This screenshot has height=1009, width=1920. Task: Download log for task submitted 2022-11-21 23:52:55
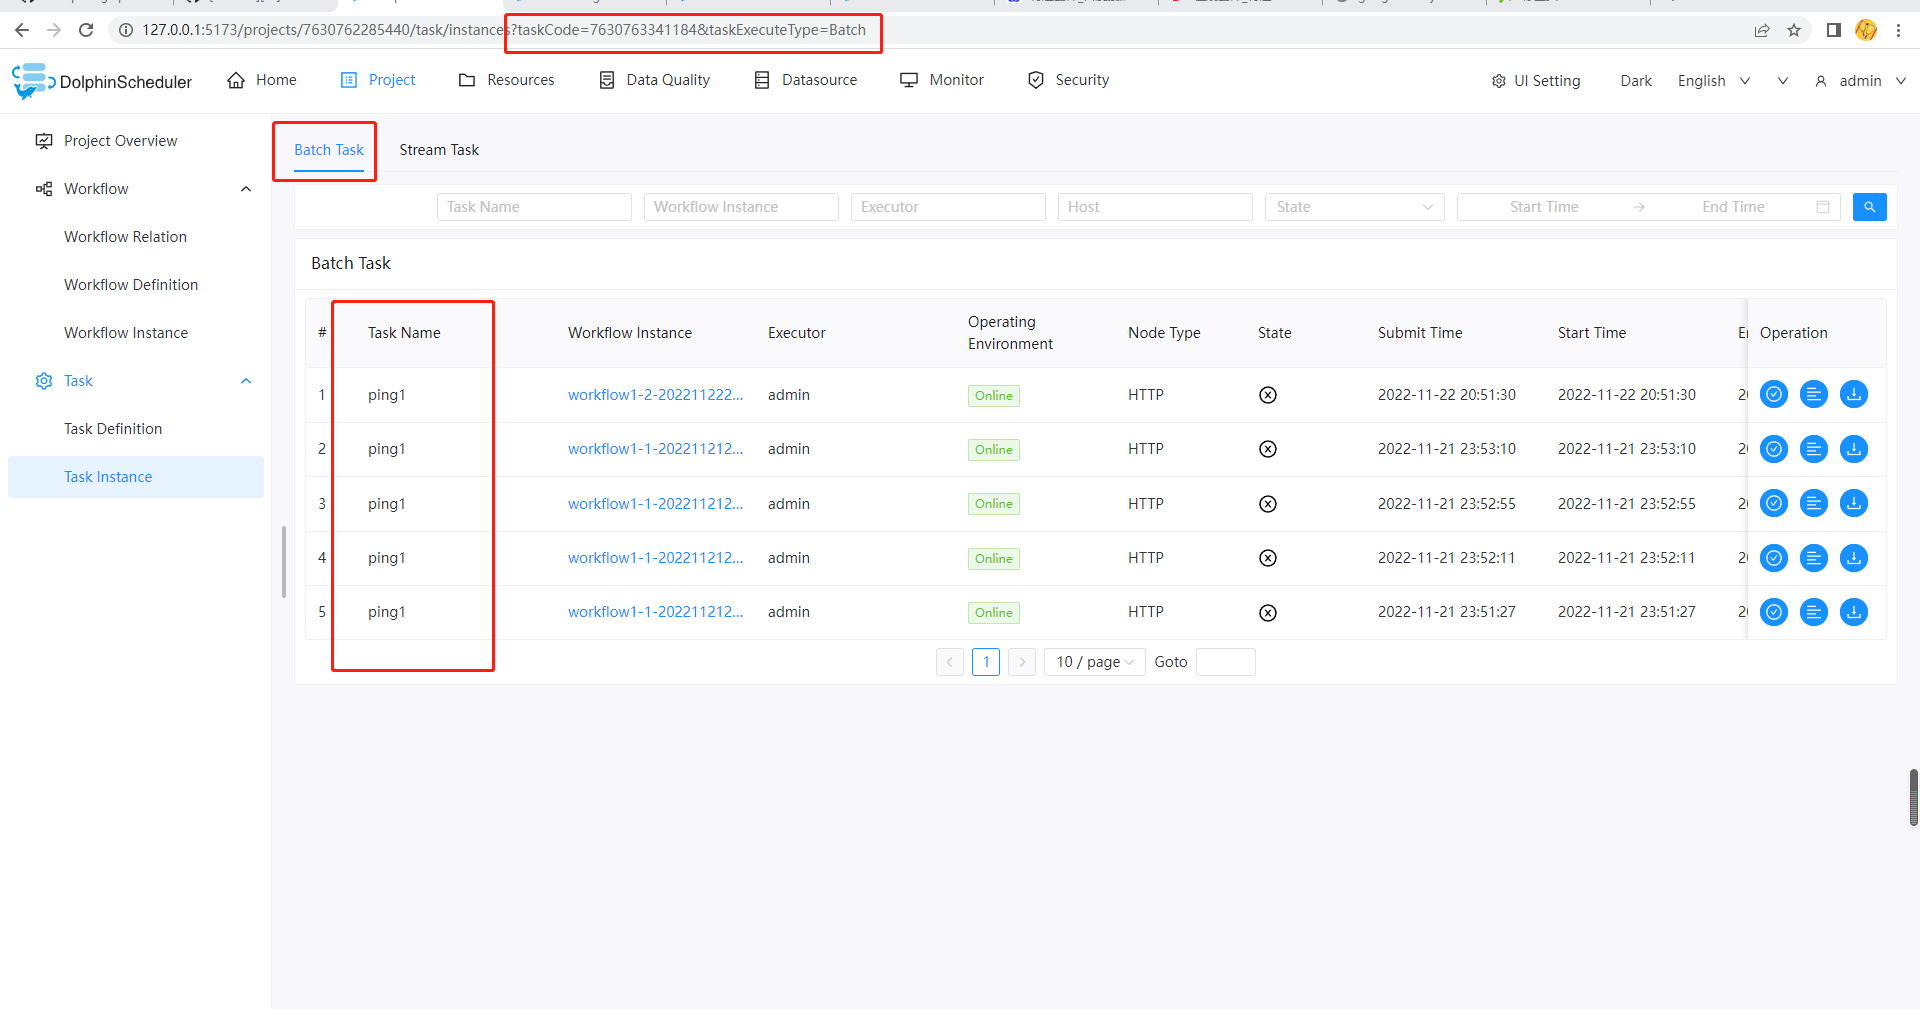(1853, 503)
